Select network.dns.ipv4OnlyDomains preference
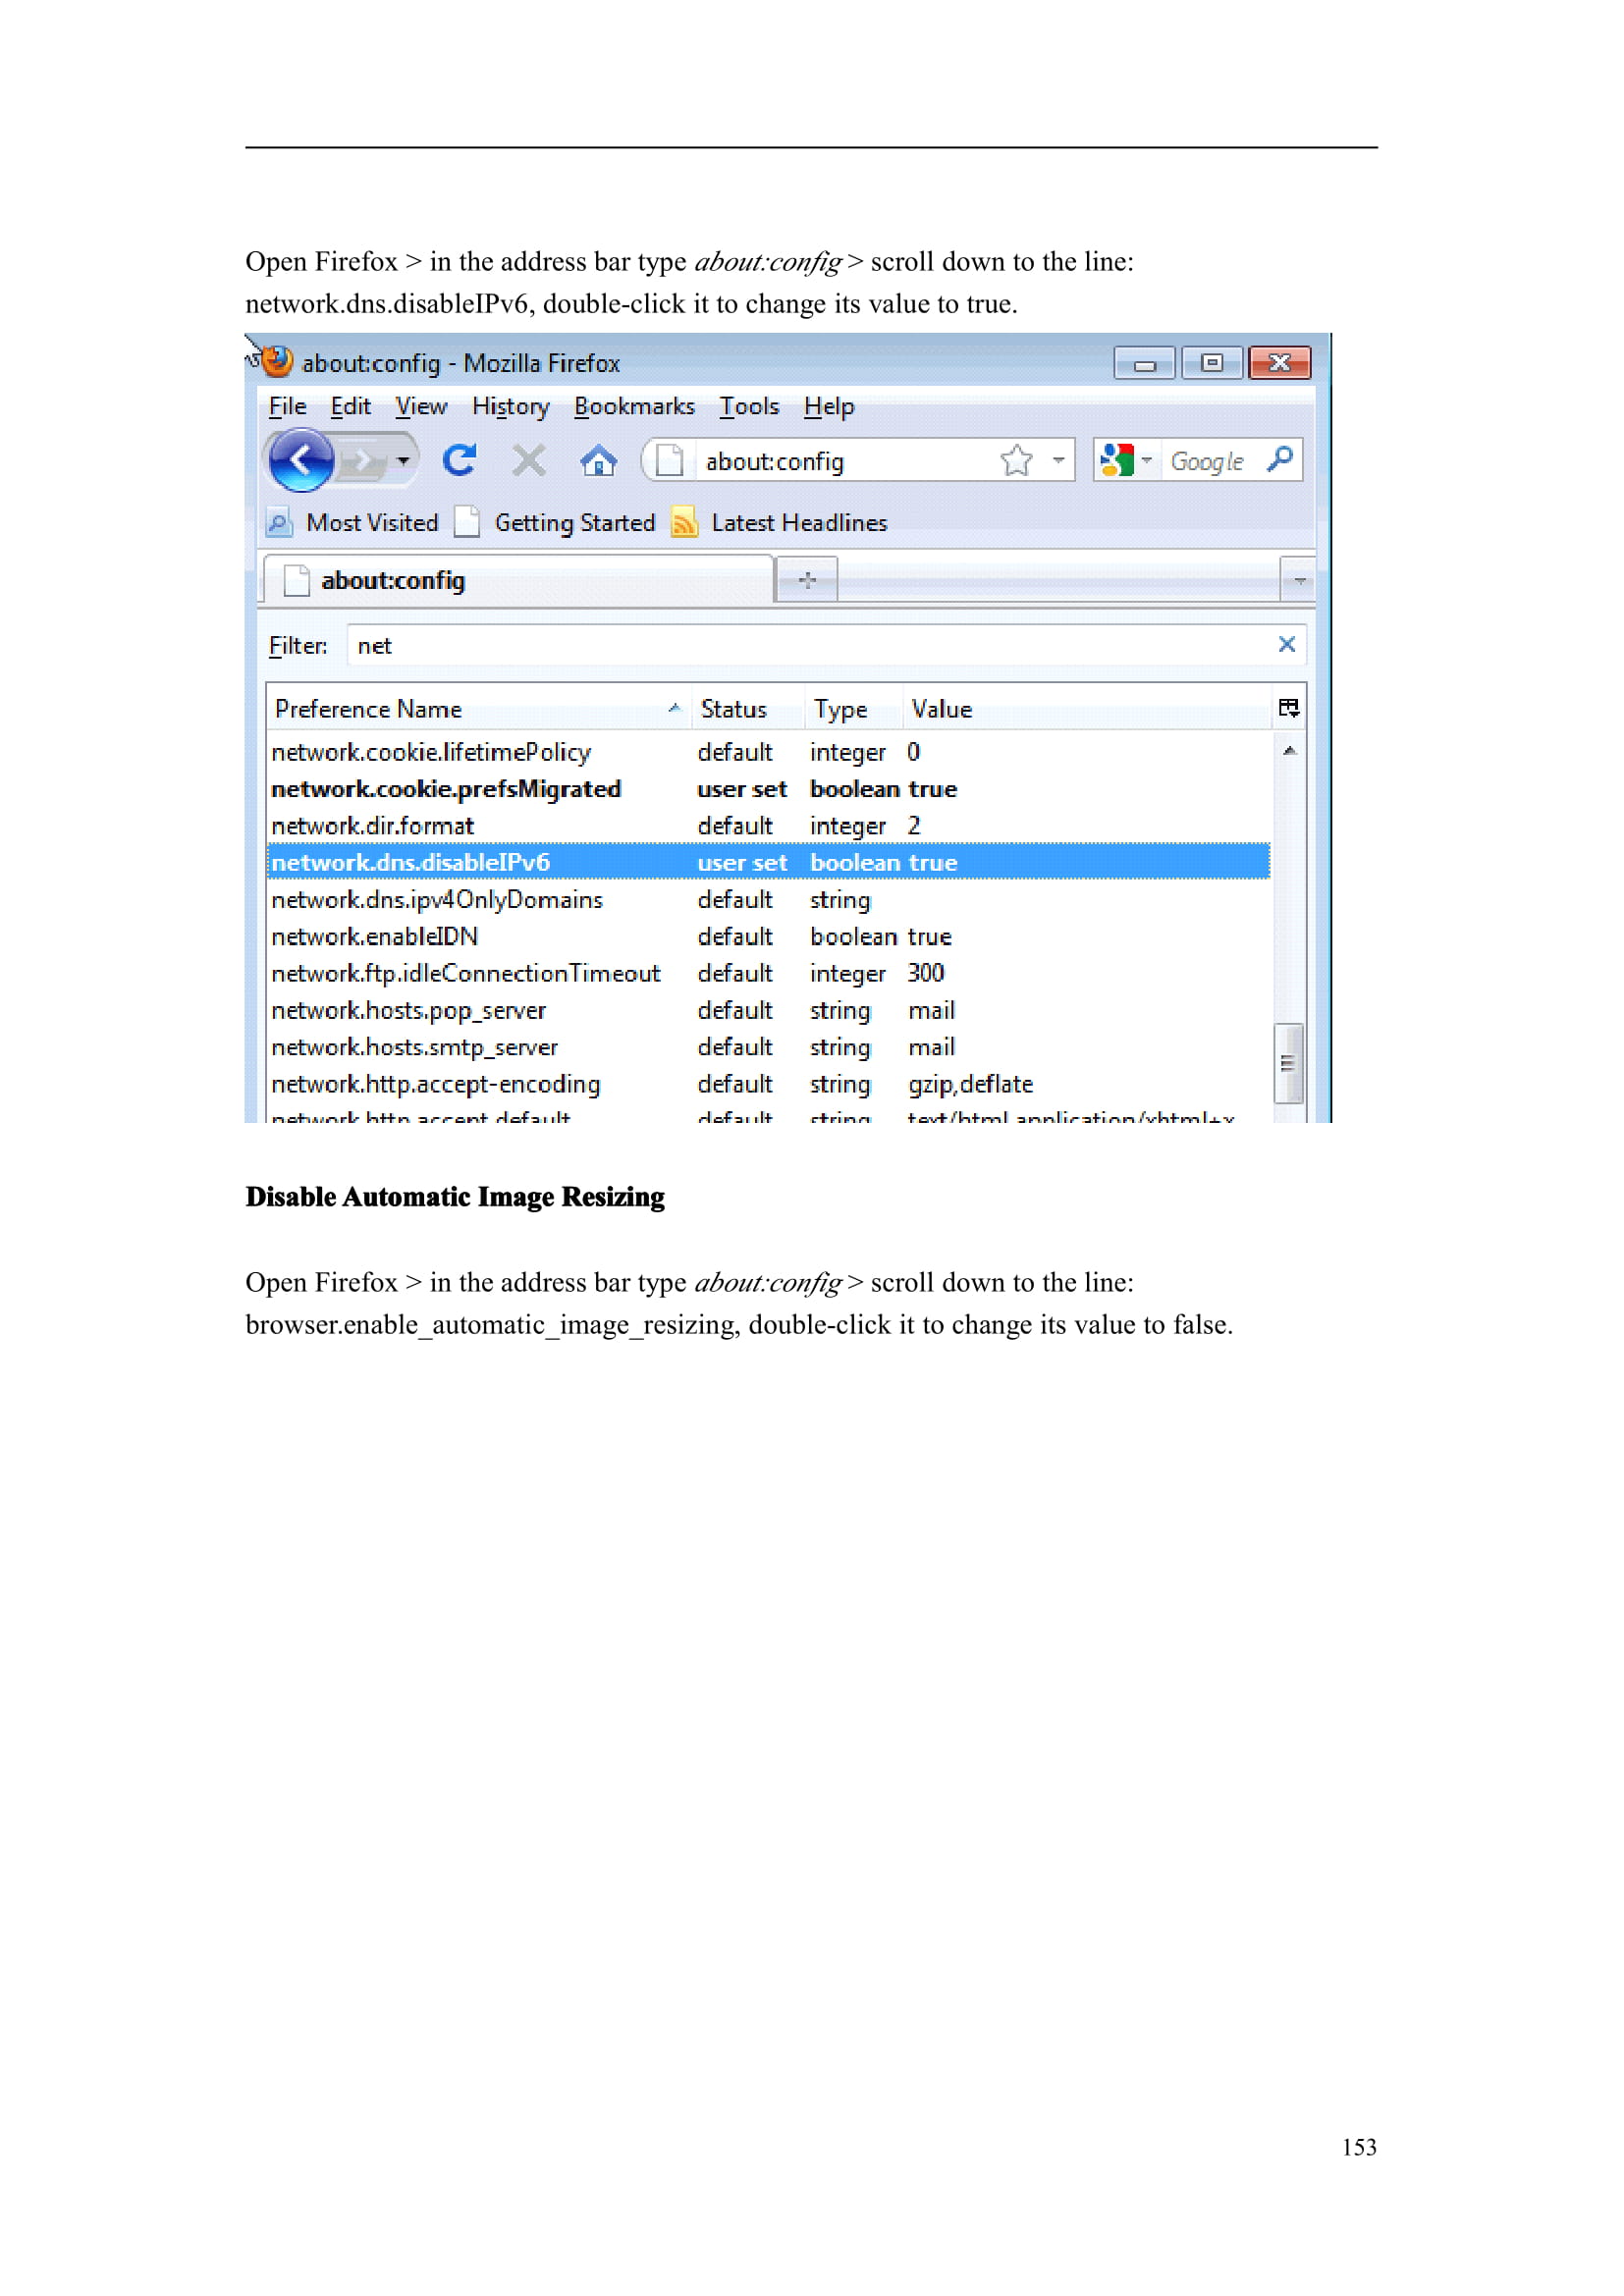 [768, 899]
